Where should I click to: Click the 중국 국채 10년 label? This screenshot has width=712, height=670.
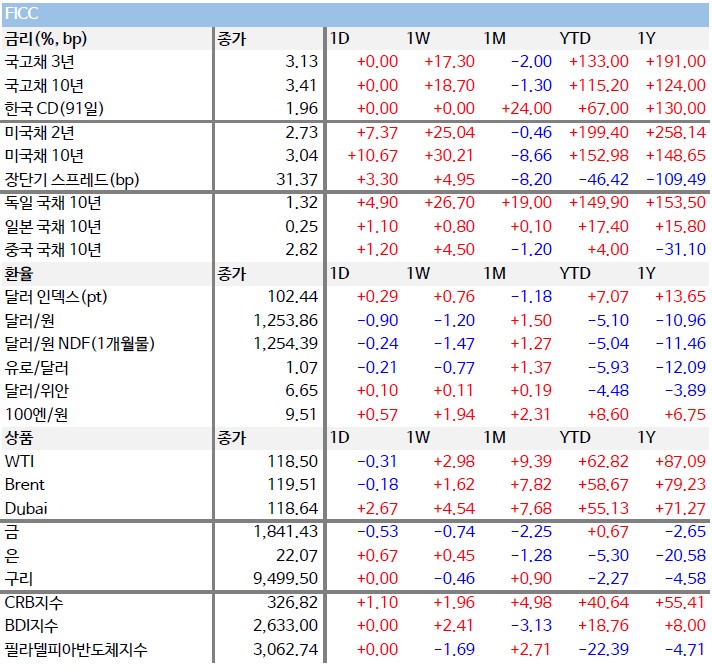coord(53,250)
